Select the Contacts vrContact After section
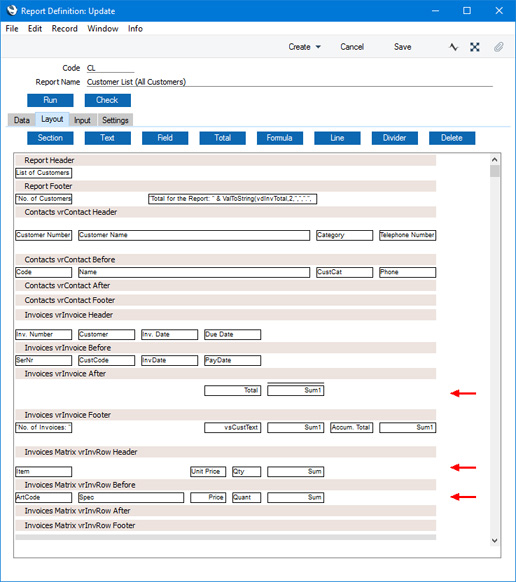Viewport: 516px width, 582px height. (x=225, y=286)
